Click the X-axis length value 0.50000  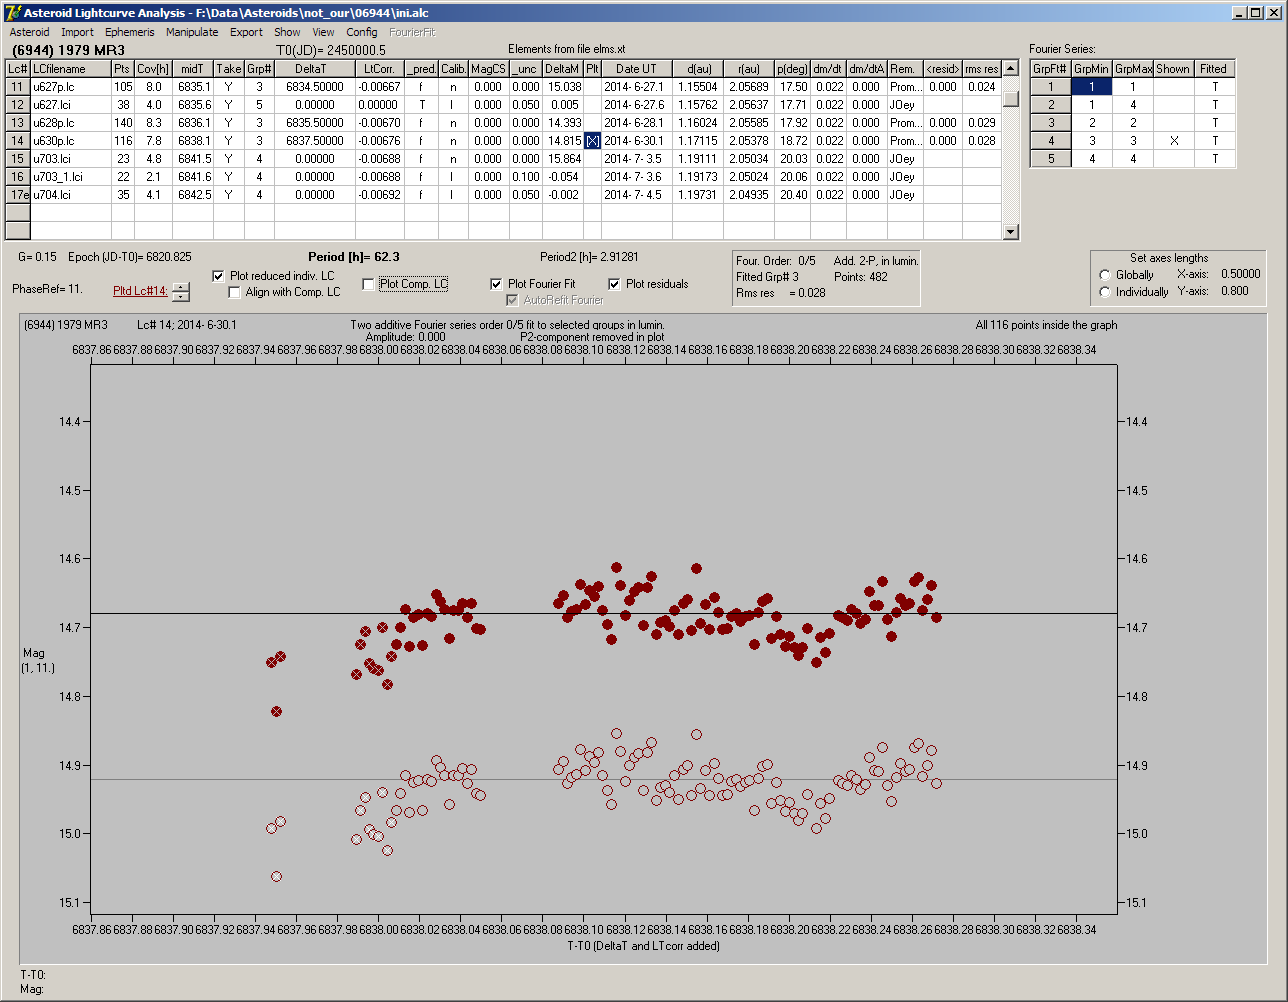pyautogui.click(x=1240, y=274)
